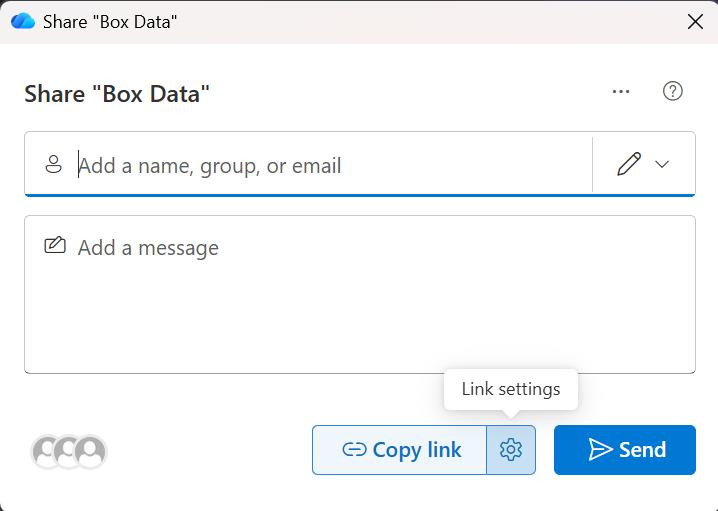Click the OneDrive cloud icon in title bar

pos(23,21)
